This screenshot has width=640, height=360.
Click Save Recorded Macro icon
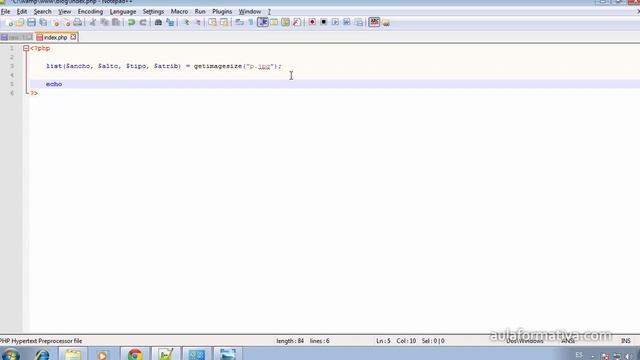click(358, 22)
